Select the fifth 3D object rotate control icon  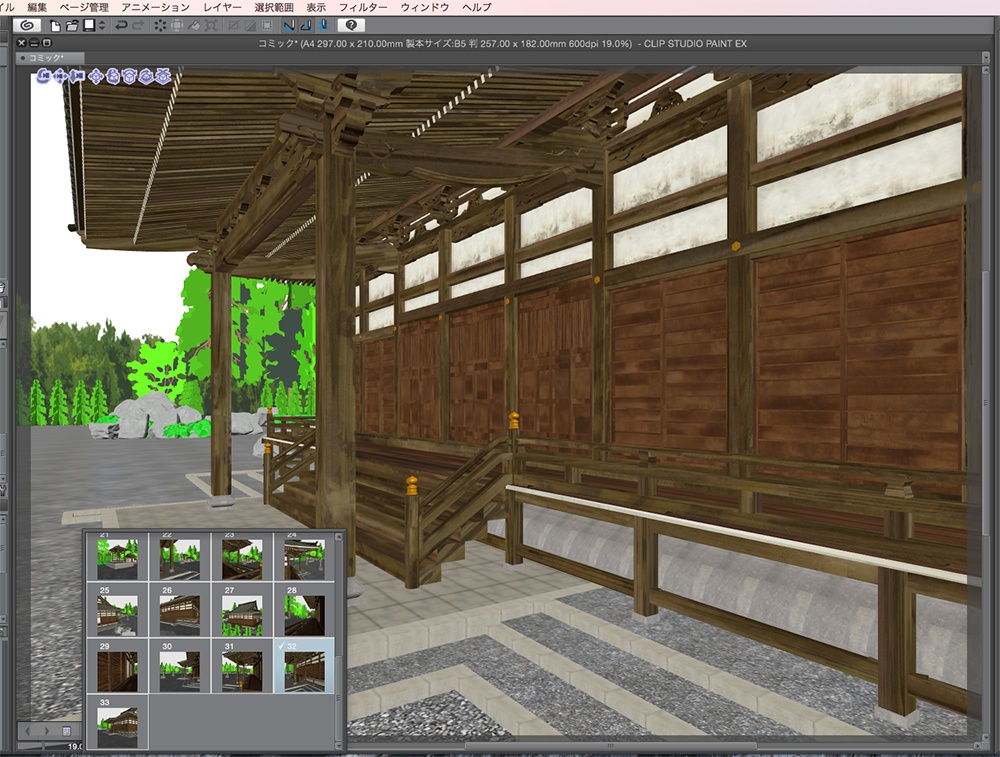point(112,77)
